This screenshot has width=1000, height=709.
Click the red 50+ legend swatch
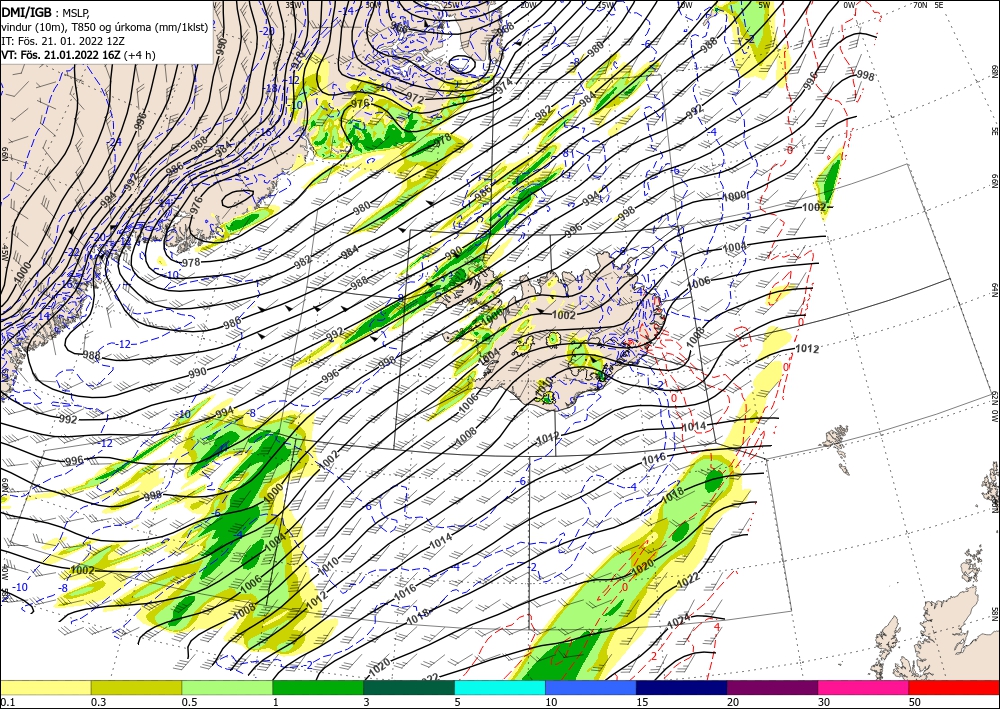pos(954,687)
